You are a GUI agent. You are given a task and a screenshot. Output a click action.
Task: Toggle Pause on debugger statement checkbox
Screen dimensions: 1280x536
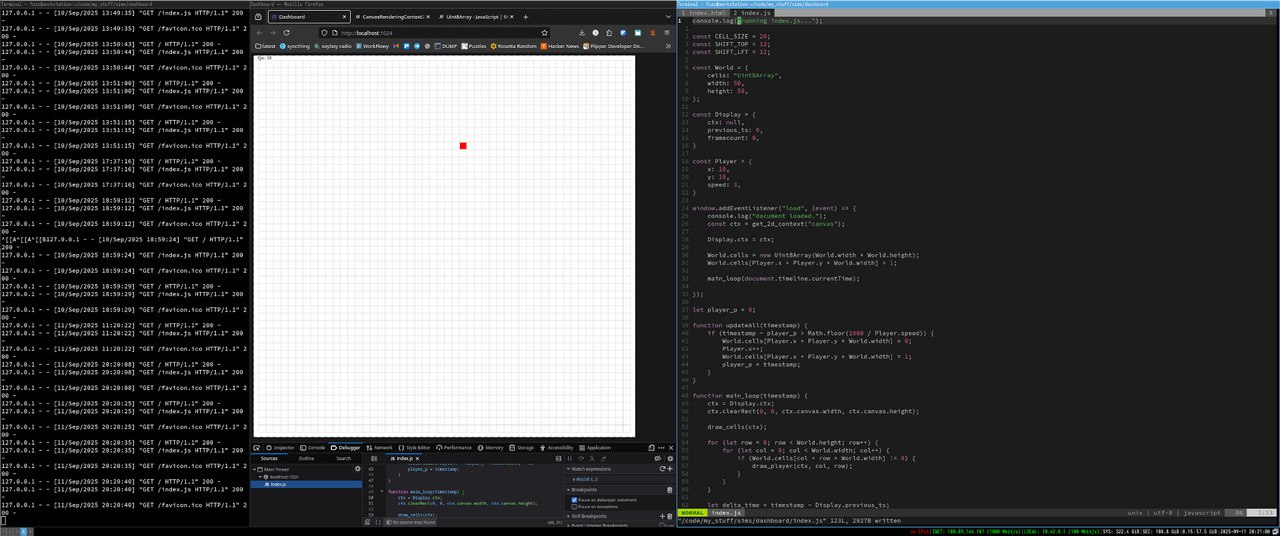point(574,500)
